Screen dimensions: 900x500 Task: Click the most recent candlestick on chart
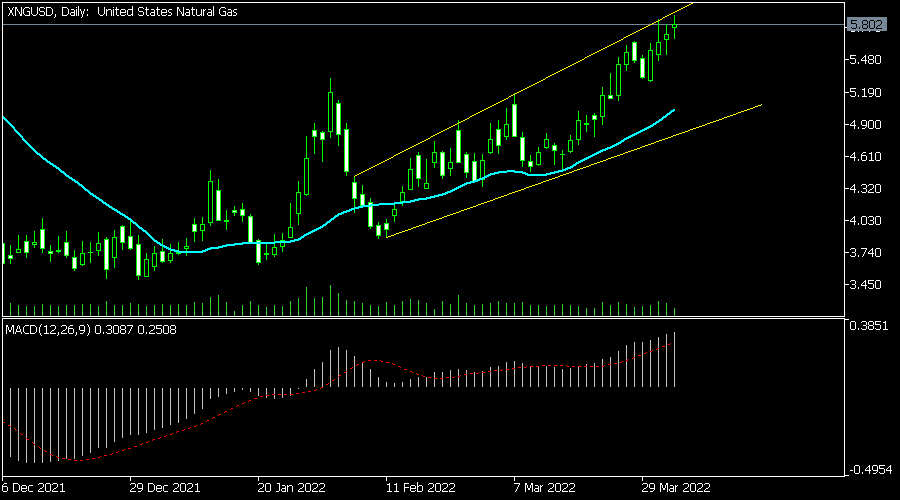(674, 26)
